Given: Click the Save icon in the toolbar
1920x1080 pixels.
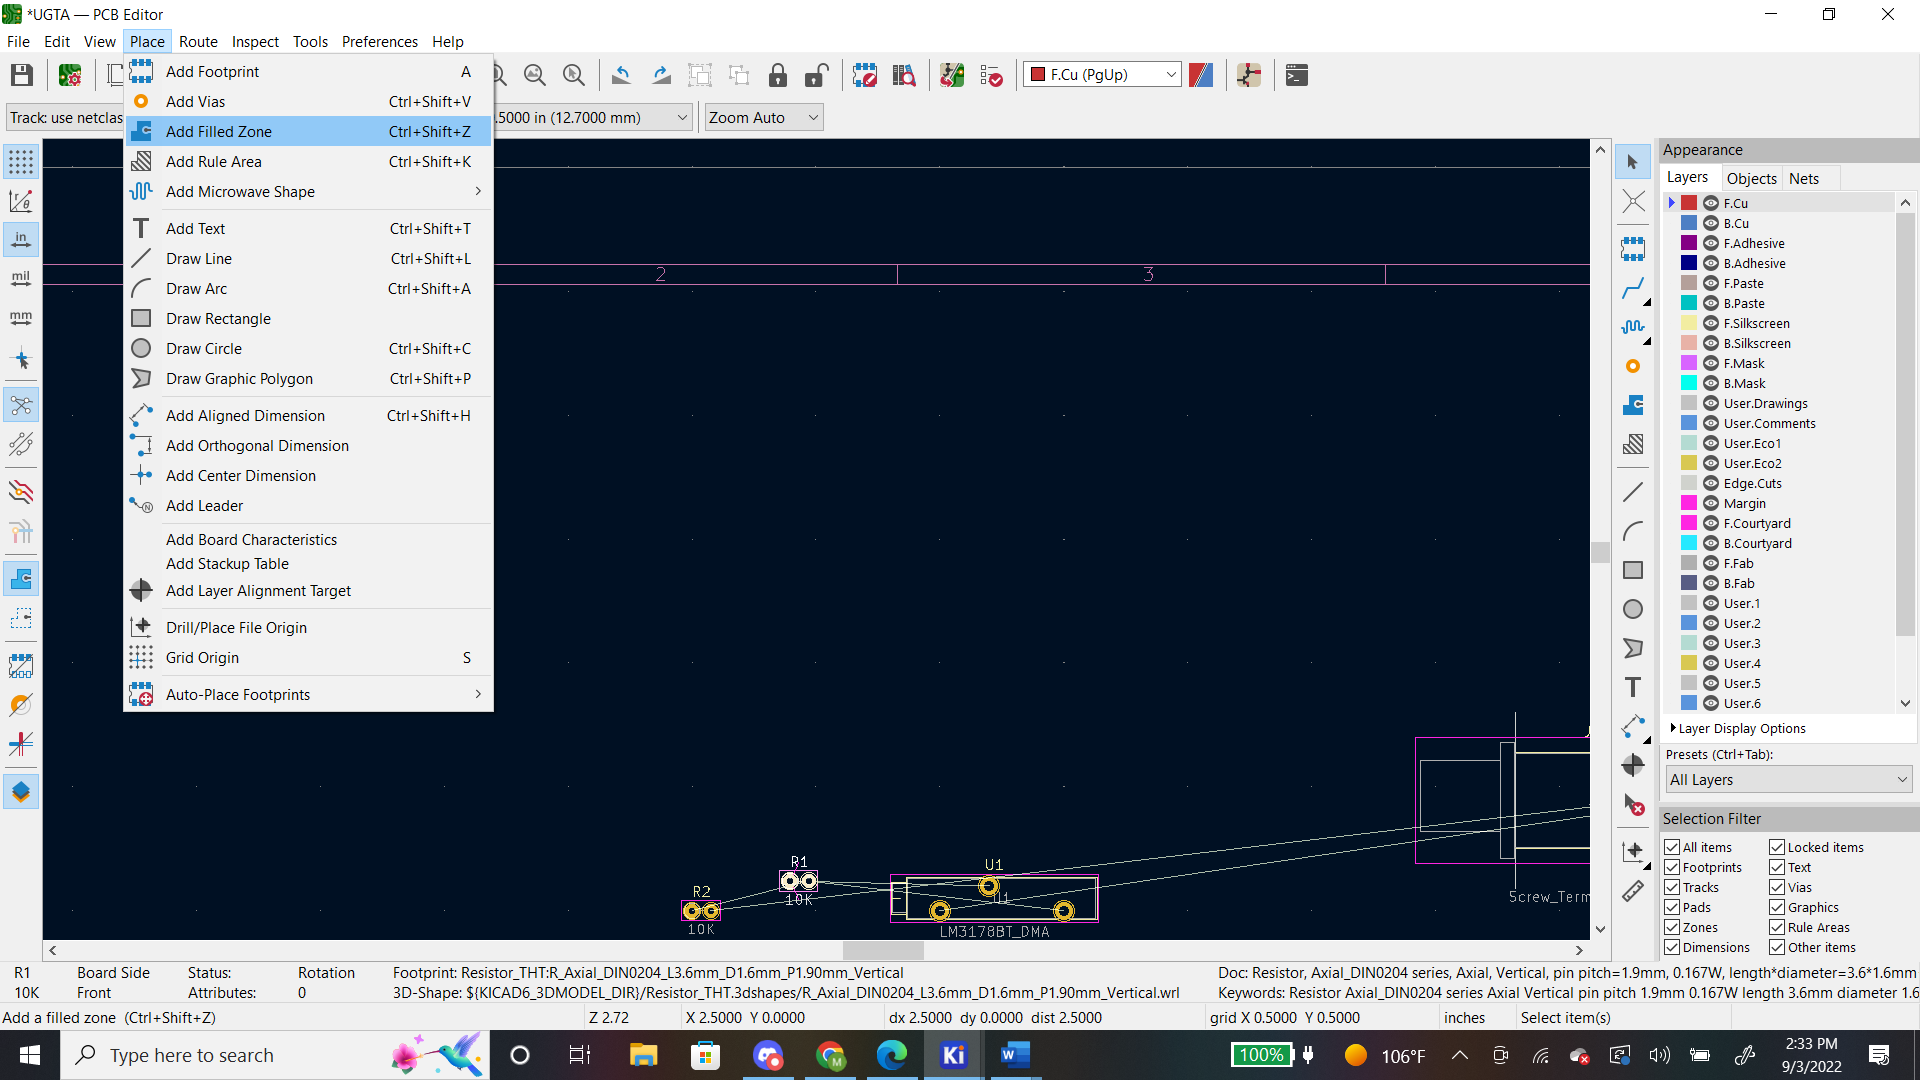Looking at the screenshot, I should (22, 75).
